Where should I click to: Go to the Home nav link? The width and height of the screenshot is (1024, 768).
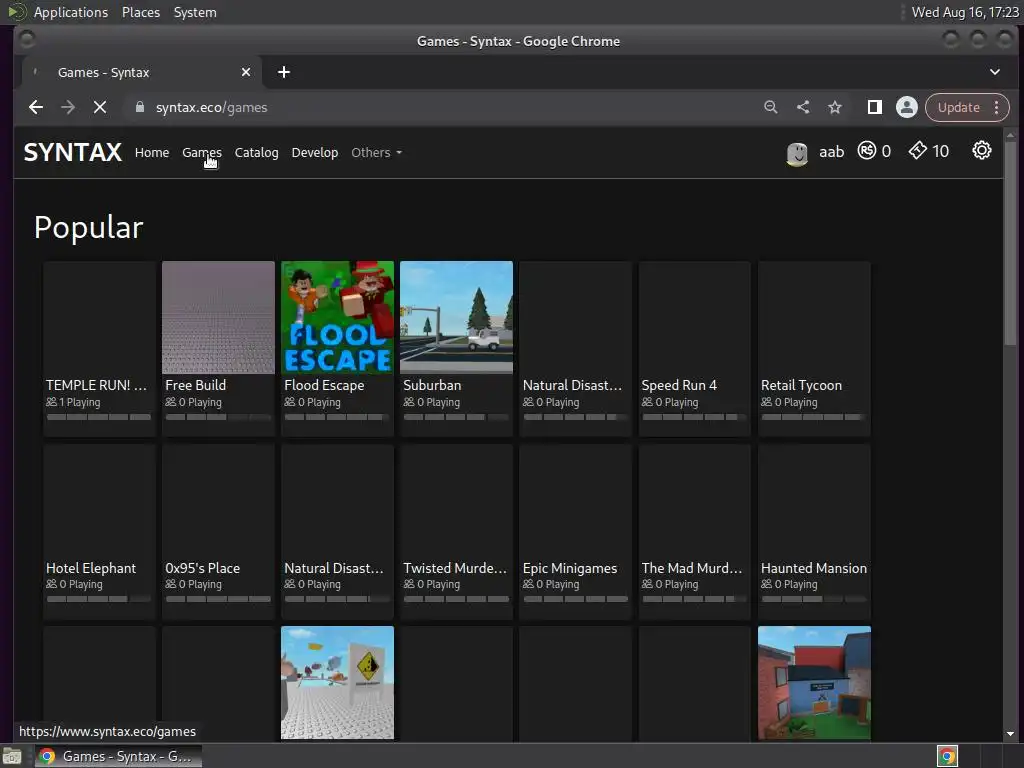pyautogui.click(x=152, y=152)
